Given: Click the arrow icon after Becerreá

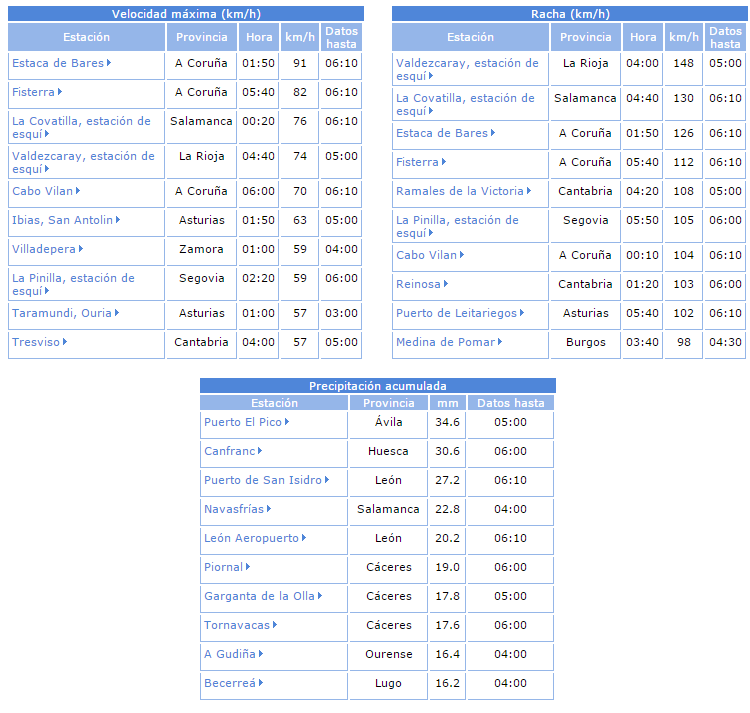Looking at the screenshot, I should (262, 683).
